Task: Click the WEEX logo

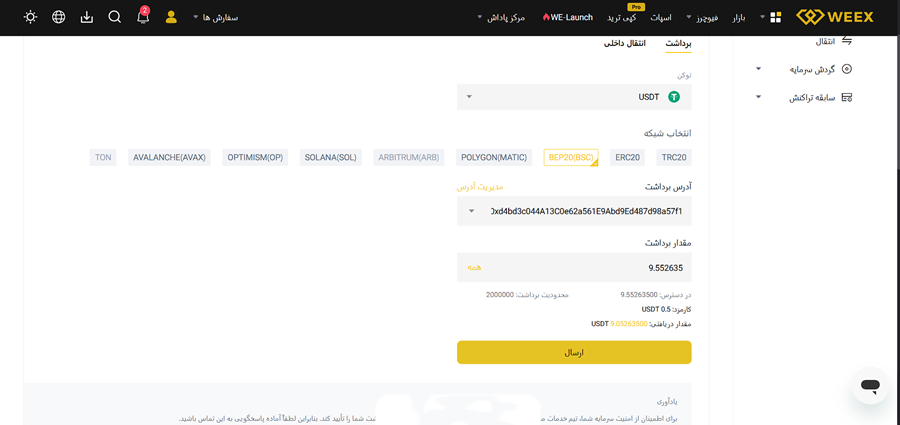Action: (x=835, y=17)
